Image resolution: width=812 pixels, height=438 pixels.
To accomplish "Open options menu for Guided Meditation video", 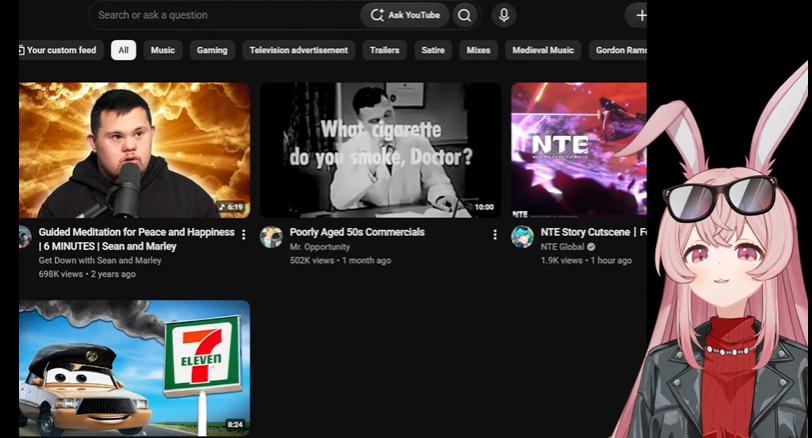I will coord(243,235).
